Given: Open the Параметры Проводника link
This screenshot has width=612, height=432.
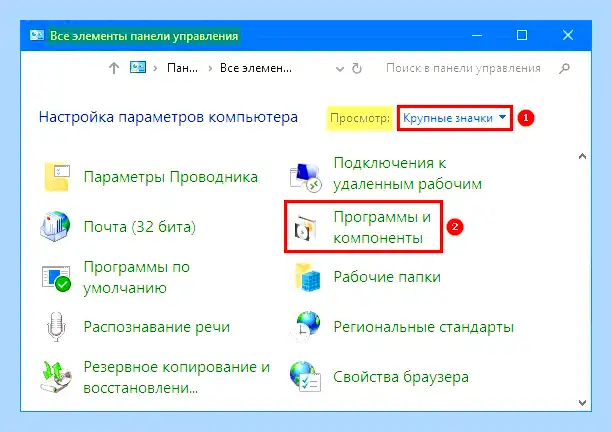Looking at the screenshot, I should pos(171,177).
